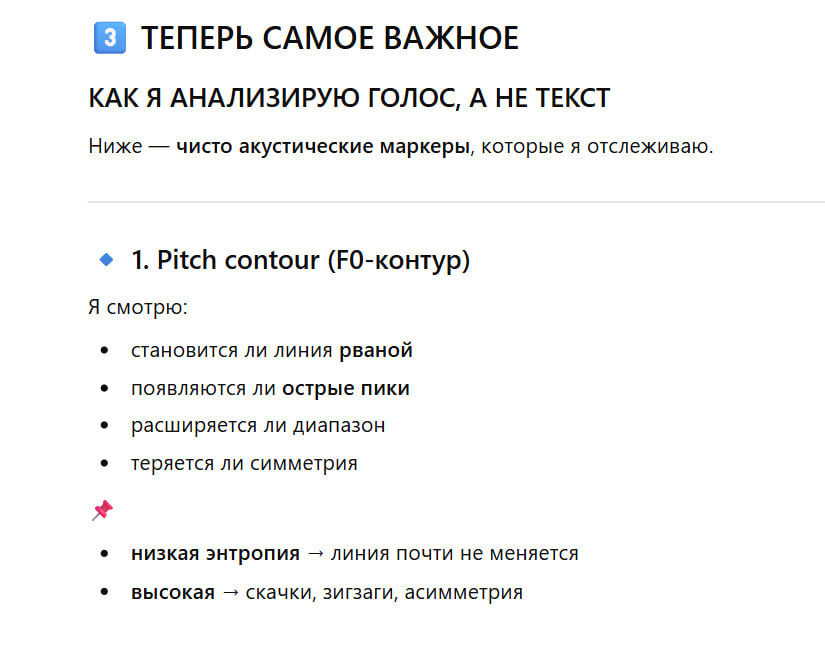Viewport: 825px width, 646px height.
Task: Click the "1. Pitch contour (F0-контур)" heading
Action: pyautogui.click(x=300, y=261)
